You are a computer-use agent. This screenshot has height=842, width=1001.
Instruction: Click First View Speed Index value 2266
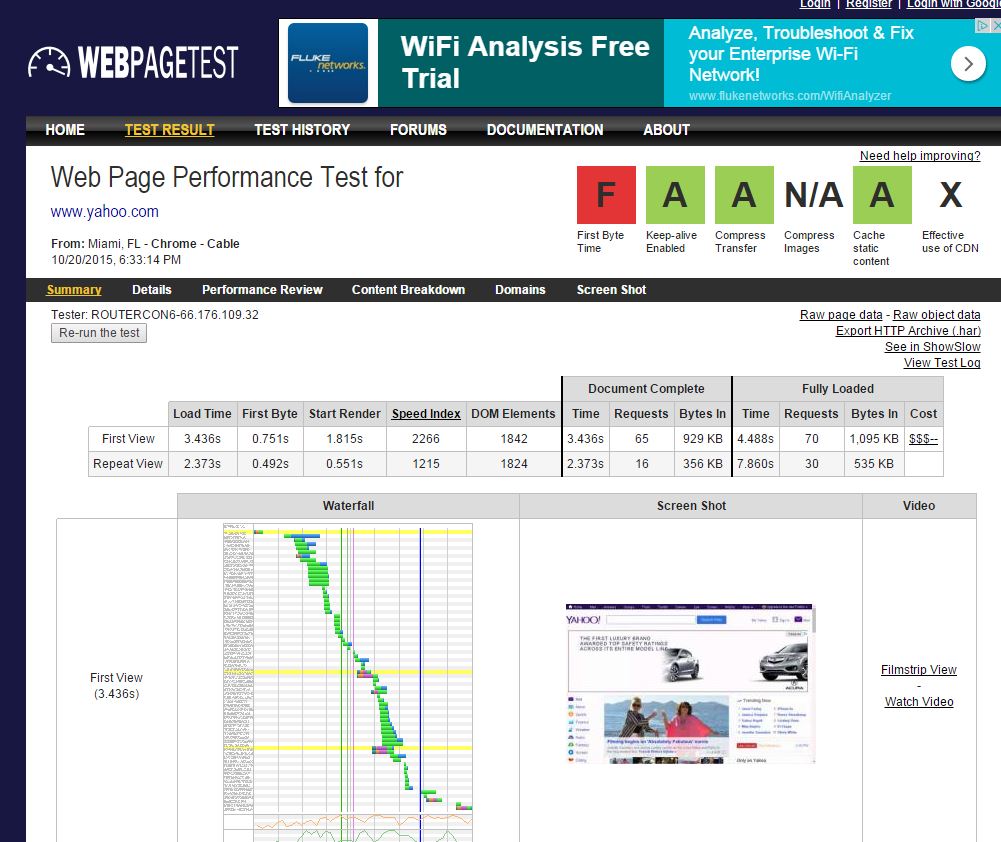pyautogui.click(x=426, y=439)
